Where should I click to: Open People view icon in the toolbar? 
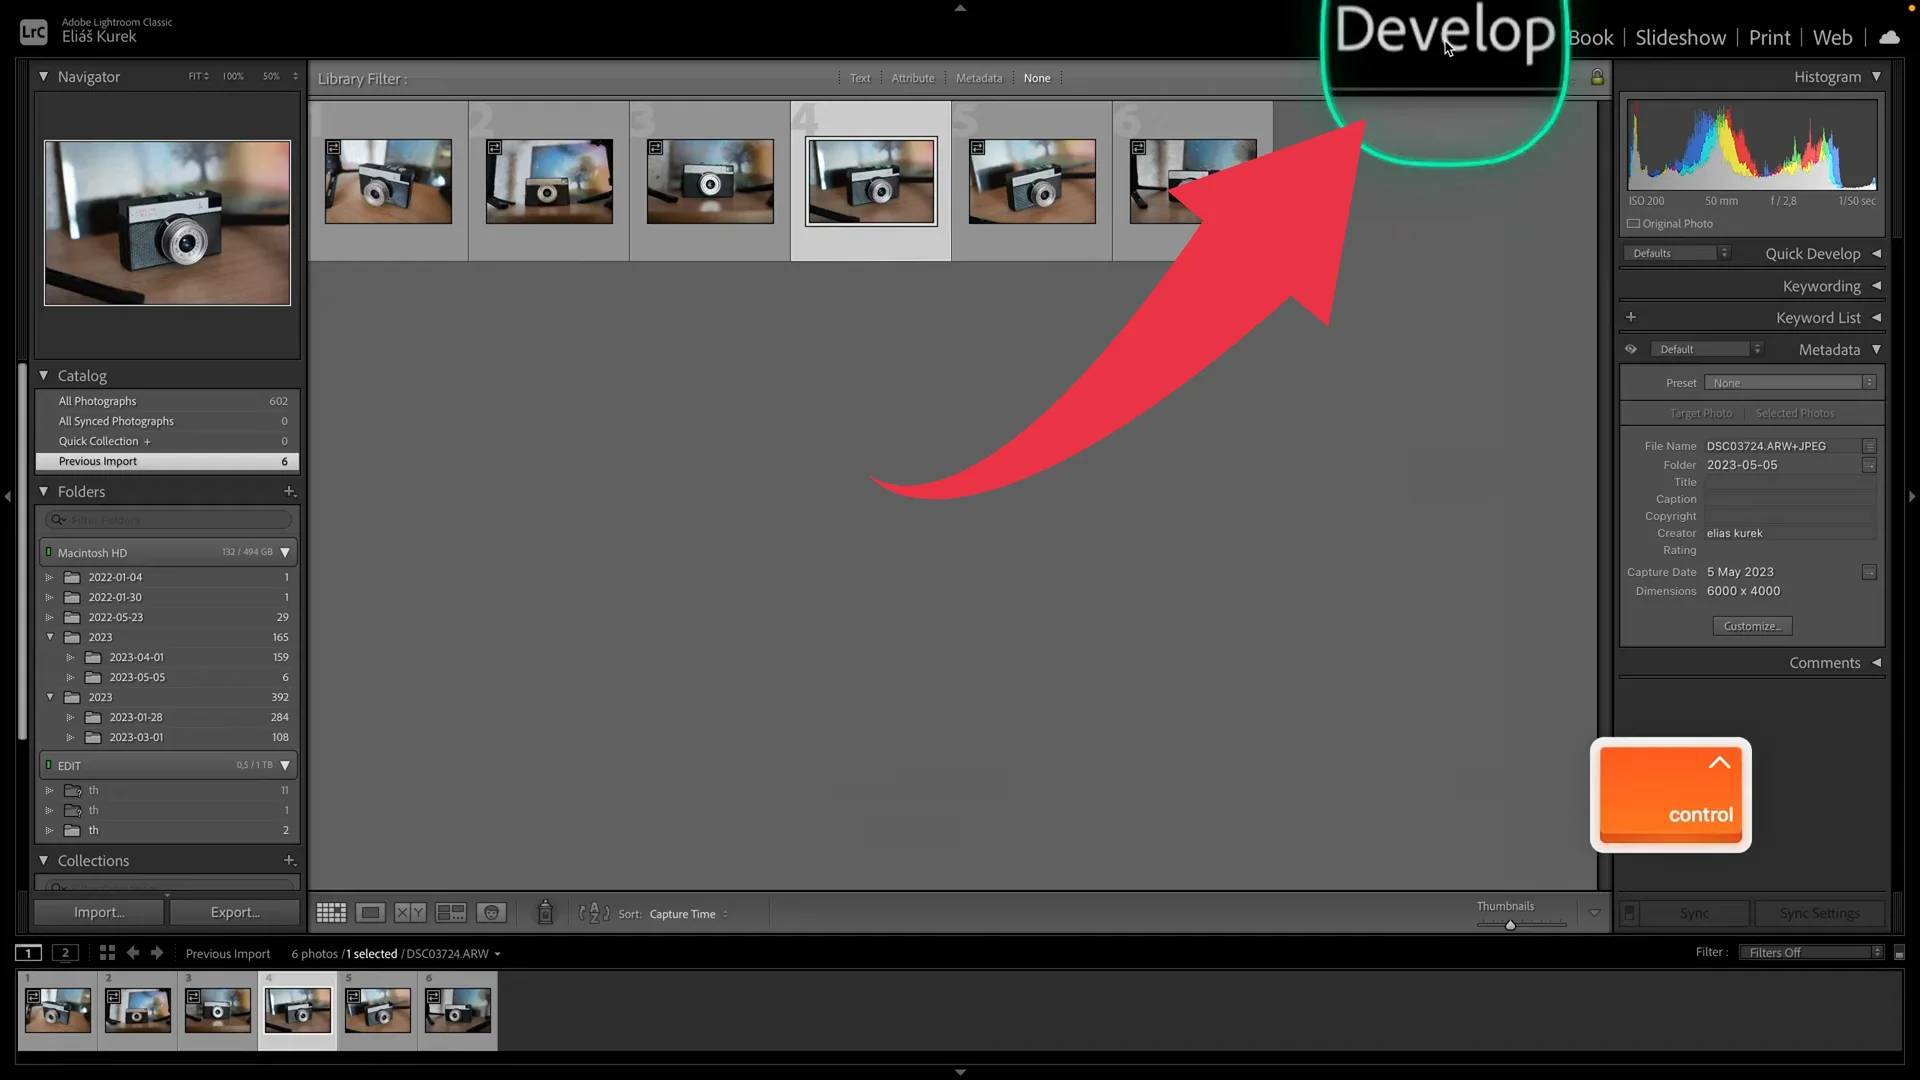coord(491,912)
